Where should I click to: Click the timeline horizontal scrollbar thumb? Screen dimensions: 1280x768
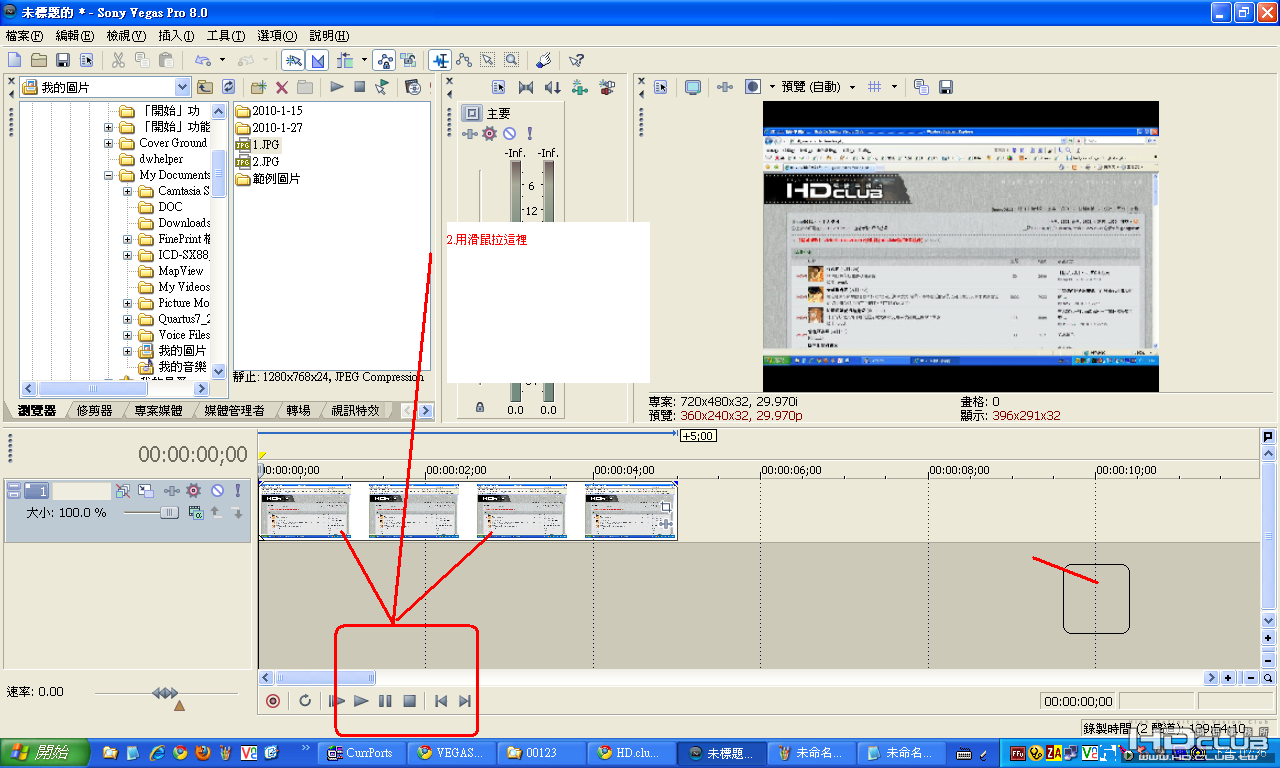pos(325,677)
